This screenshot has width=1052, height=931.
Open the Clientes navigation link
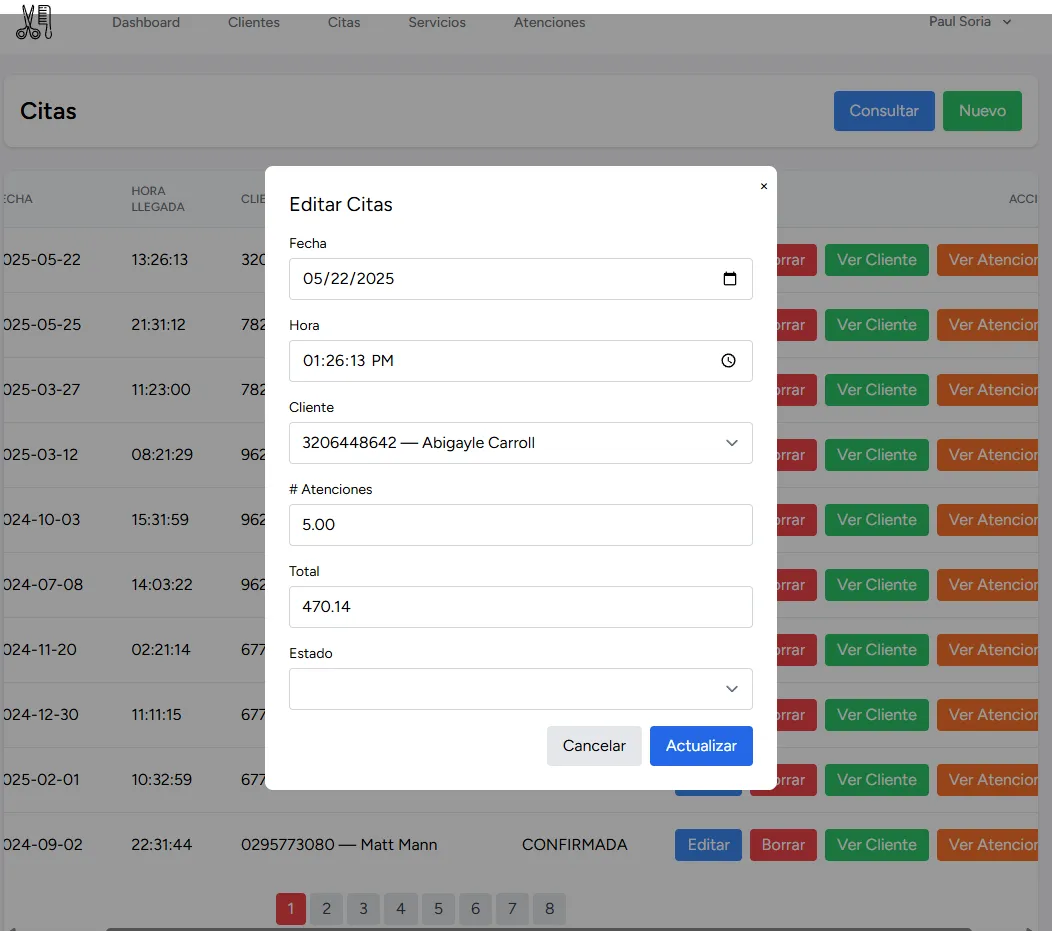coord(254,22)
